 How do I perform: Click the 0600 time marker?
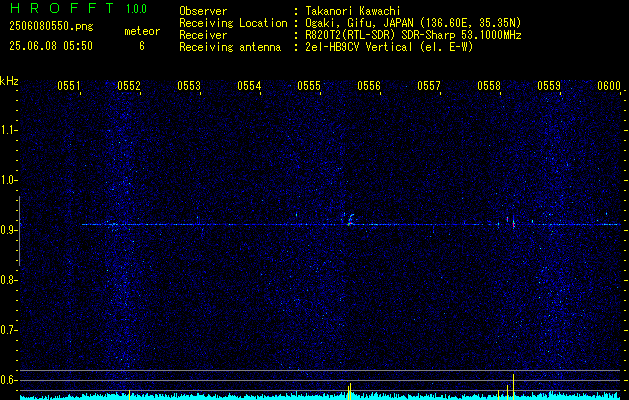[x=609, y=86]
